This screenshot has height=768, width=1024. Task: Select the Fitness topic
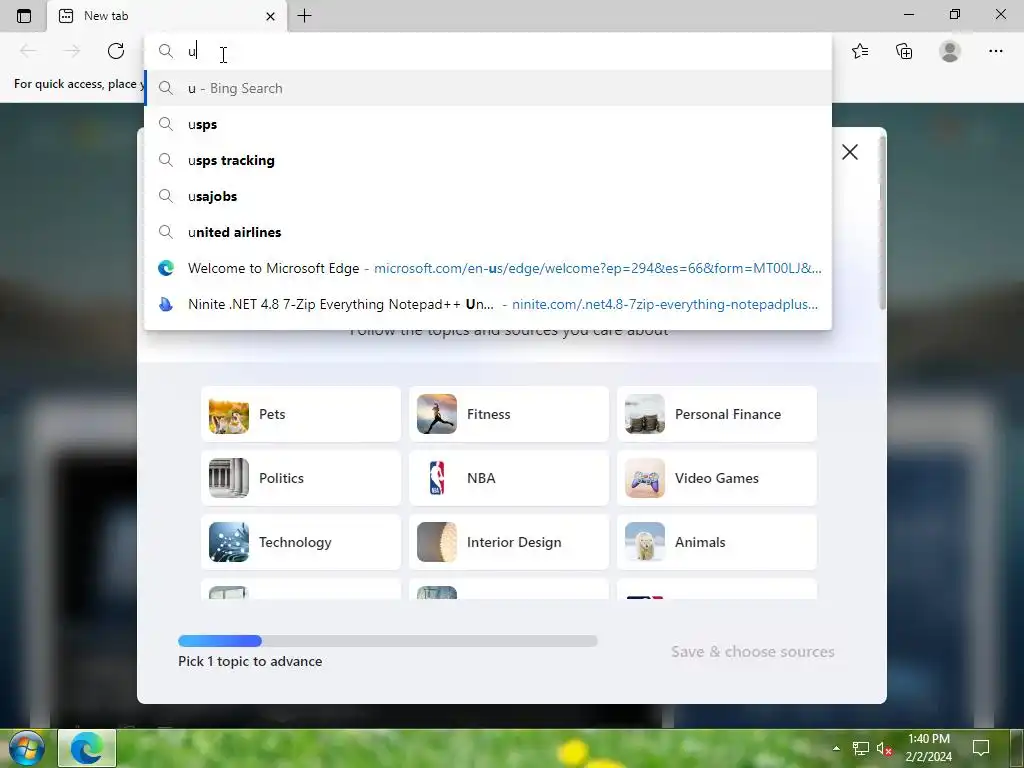click(x=509, y=414)
